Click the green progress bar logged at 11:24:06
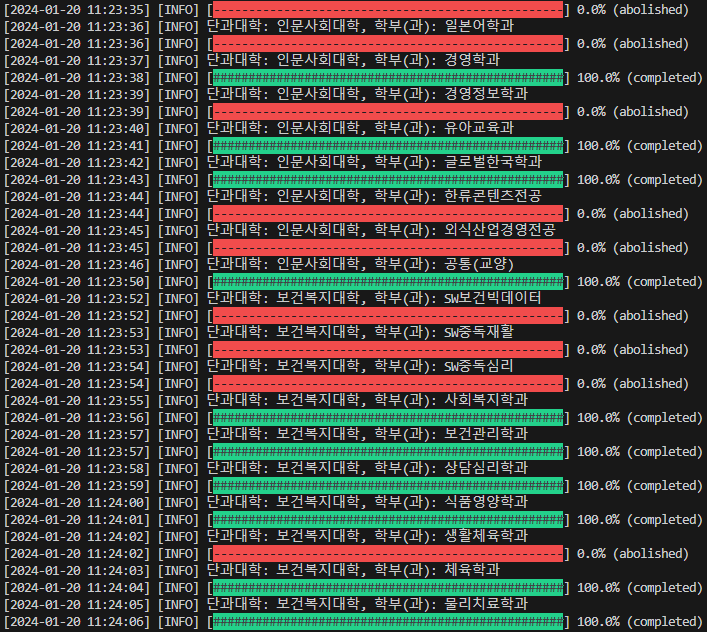Viewport: 707px width, 632px height. 388,622
